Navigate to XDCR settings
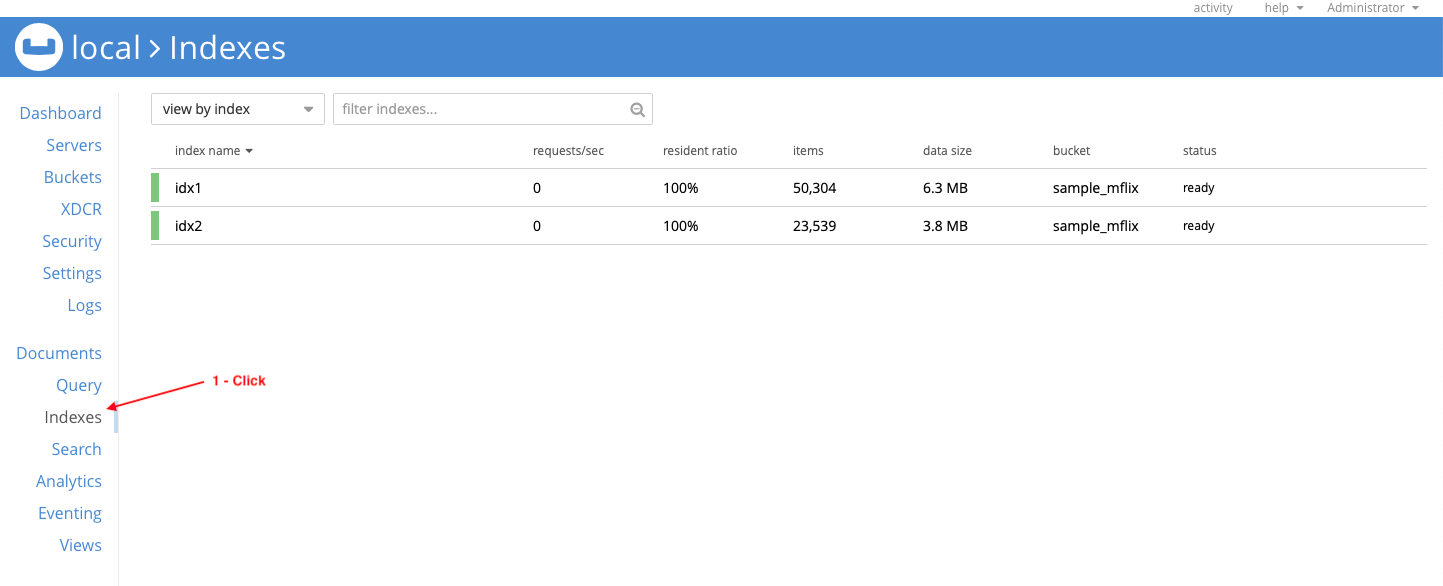Image resolution: width=1443 pixels, height=586 pixels. pyautogui.click(x=81, y=209)
